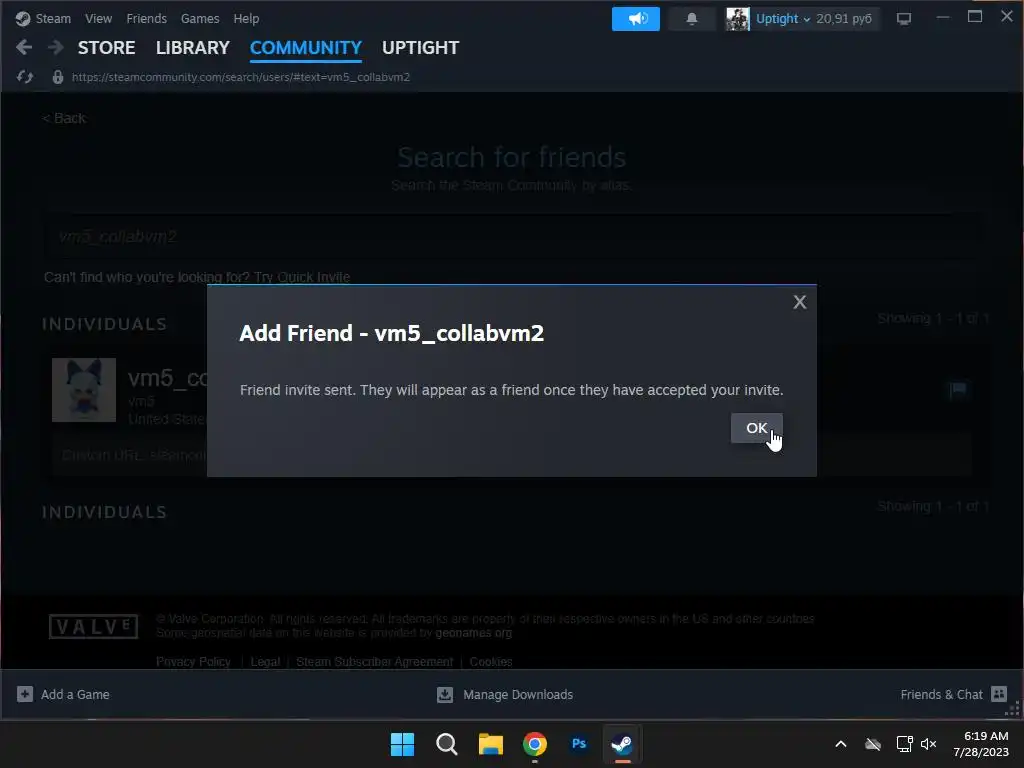Click the back navigation arrow
Screen dimensions: 1024x768
coord(24,47)
